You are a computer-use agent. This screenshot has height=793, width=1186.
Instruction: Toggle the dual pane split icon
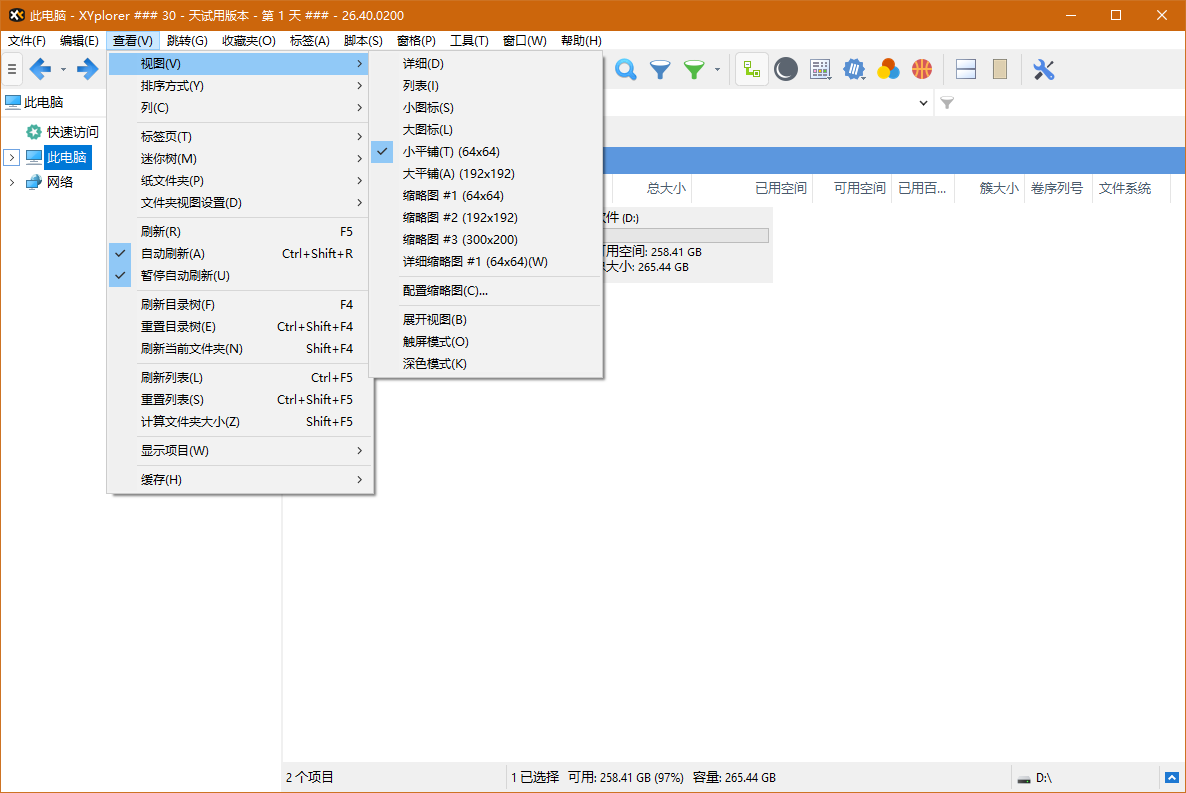(x=966, y=70)
